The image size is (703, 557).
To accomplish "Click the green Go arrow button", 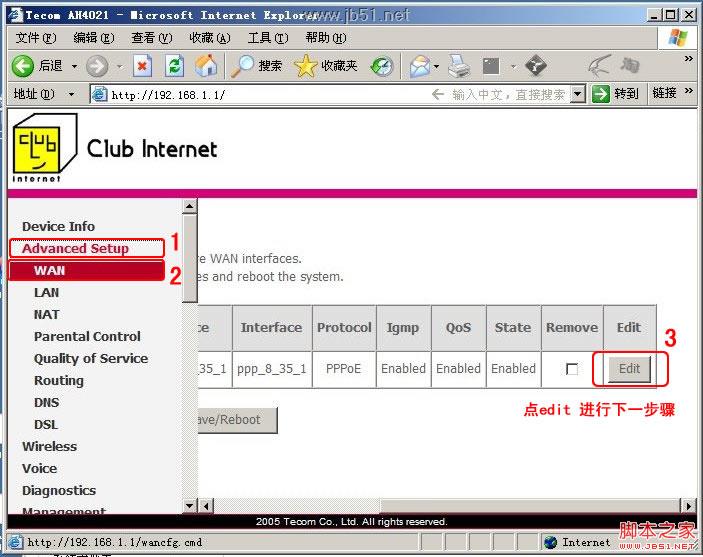I will pyautogui.click(x=600, y=94).
